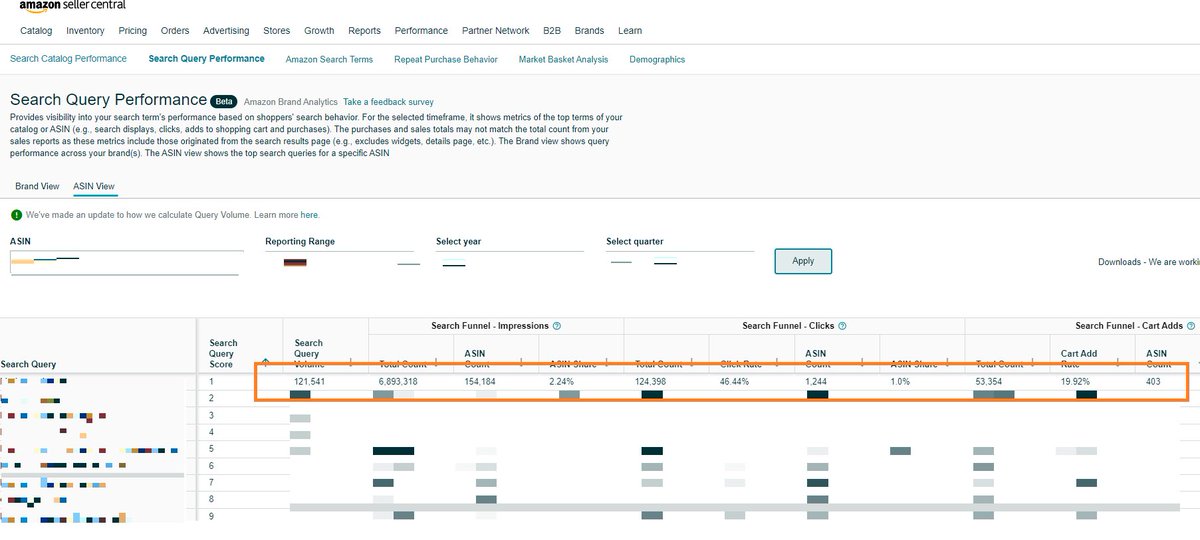The image size is (1200, 540).
Task: Select the Search Query Performance tab
Action: point(207,59)
